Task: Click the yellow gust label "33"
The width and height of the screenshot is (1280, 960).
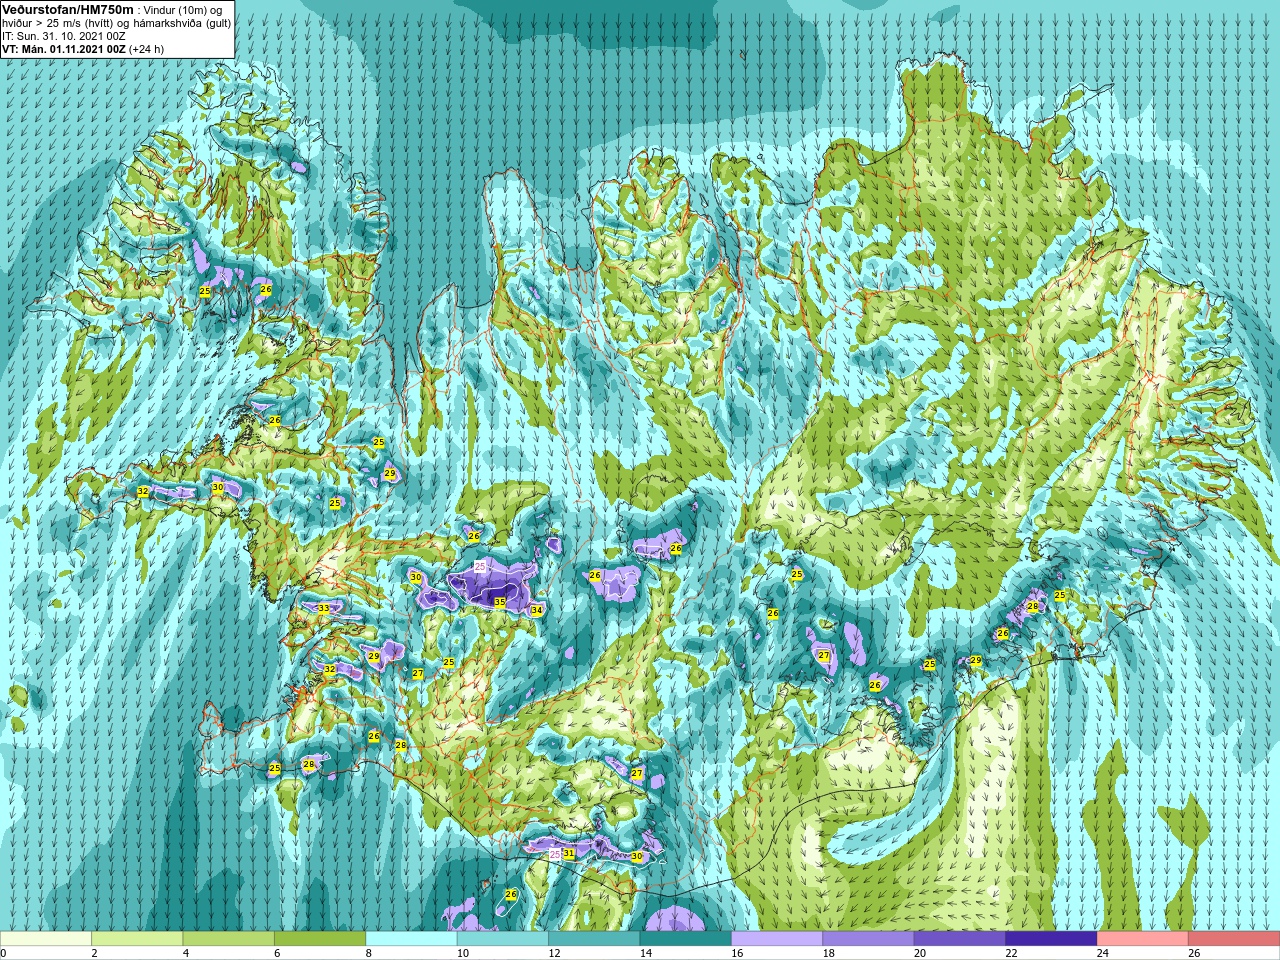Action: click(x=323, y=608)
